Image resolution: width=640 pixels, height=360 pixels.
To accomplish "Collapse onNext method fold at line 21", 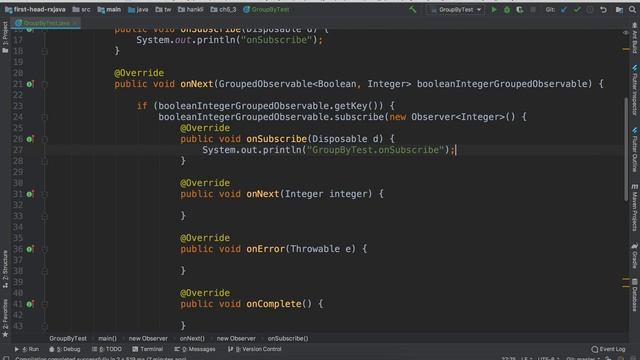I will click(44, 84).
